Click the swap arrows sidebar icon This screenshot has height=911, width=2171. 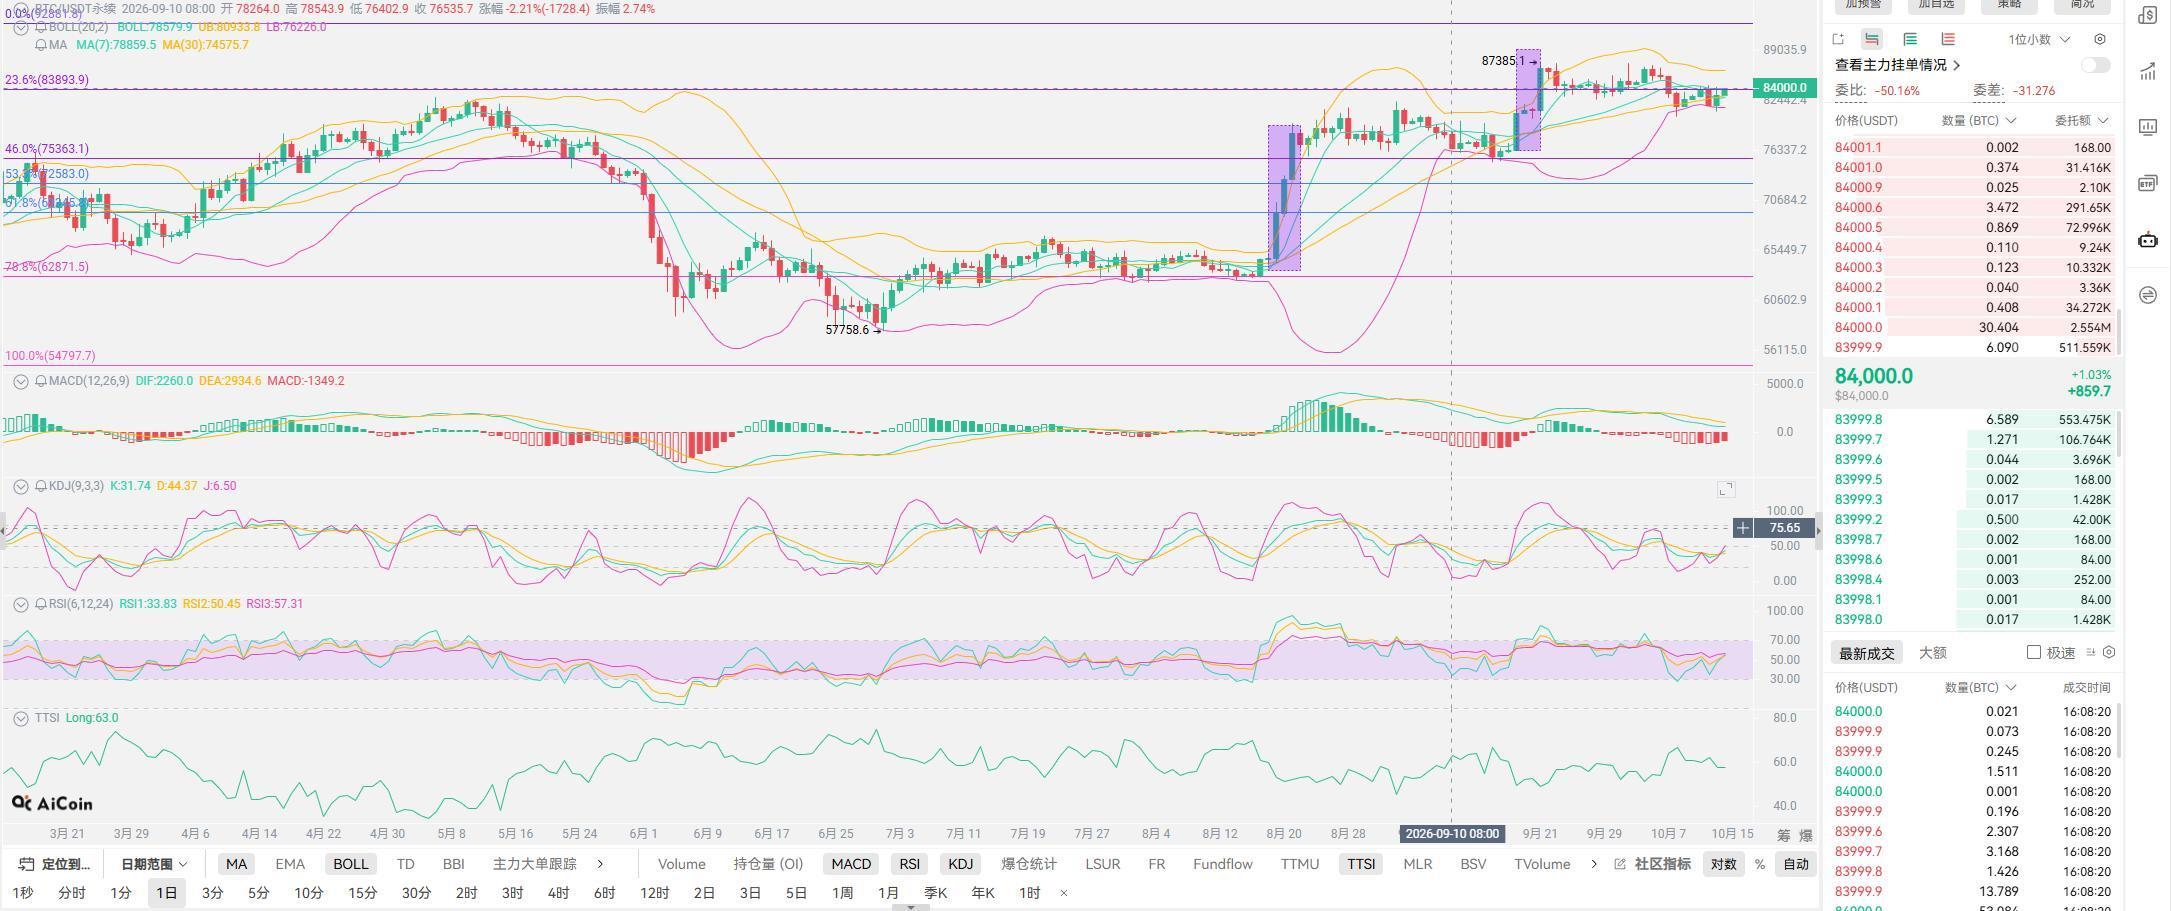pyautogui.click(x=2147, y=295)
